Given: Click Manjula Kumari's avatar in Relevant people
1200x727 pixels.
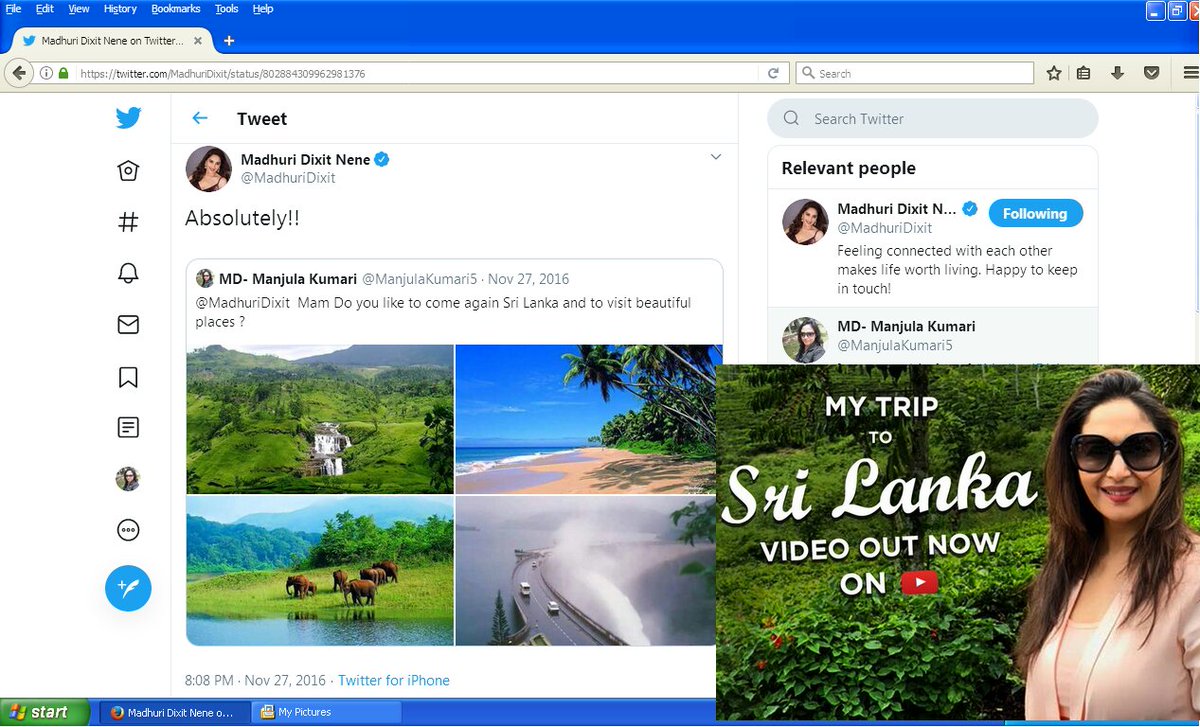Looking at the screenshot, I should click(x=804, y=339).
